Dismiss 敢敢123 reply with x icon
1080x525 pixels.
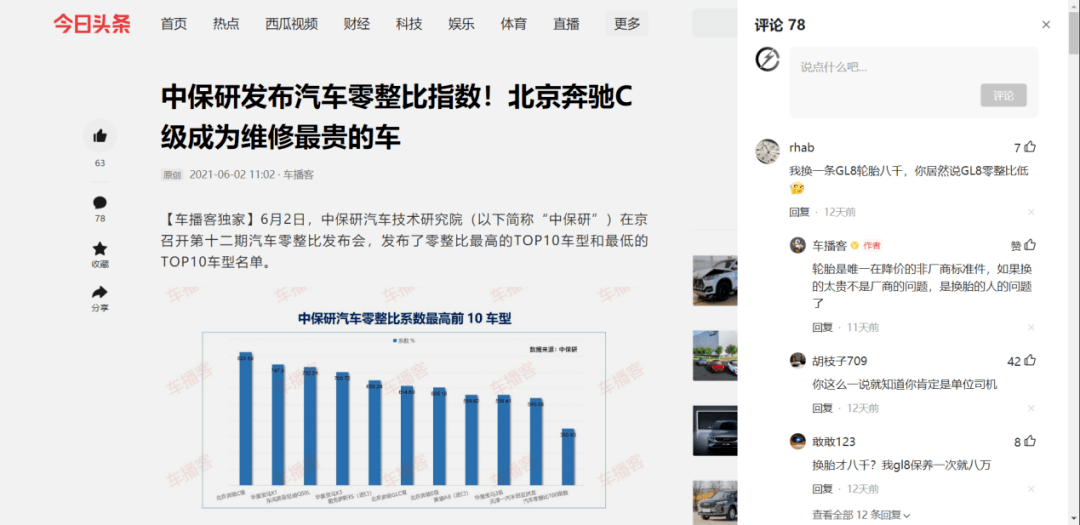(x=1031, y=489)
